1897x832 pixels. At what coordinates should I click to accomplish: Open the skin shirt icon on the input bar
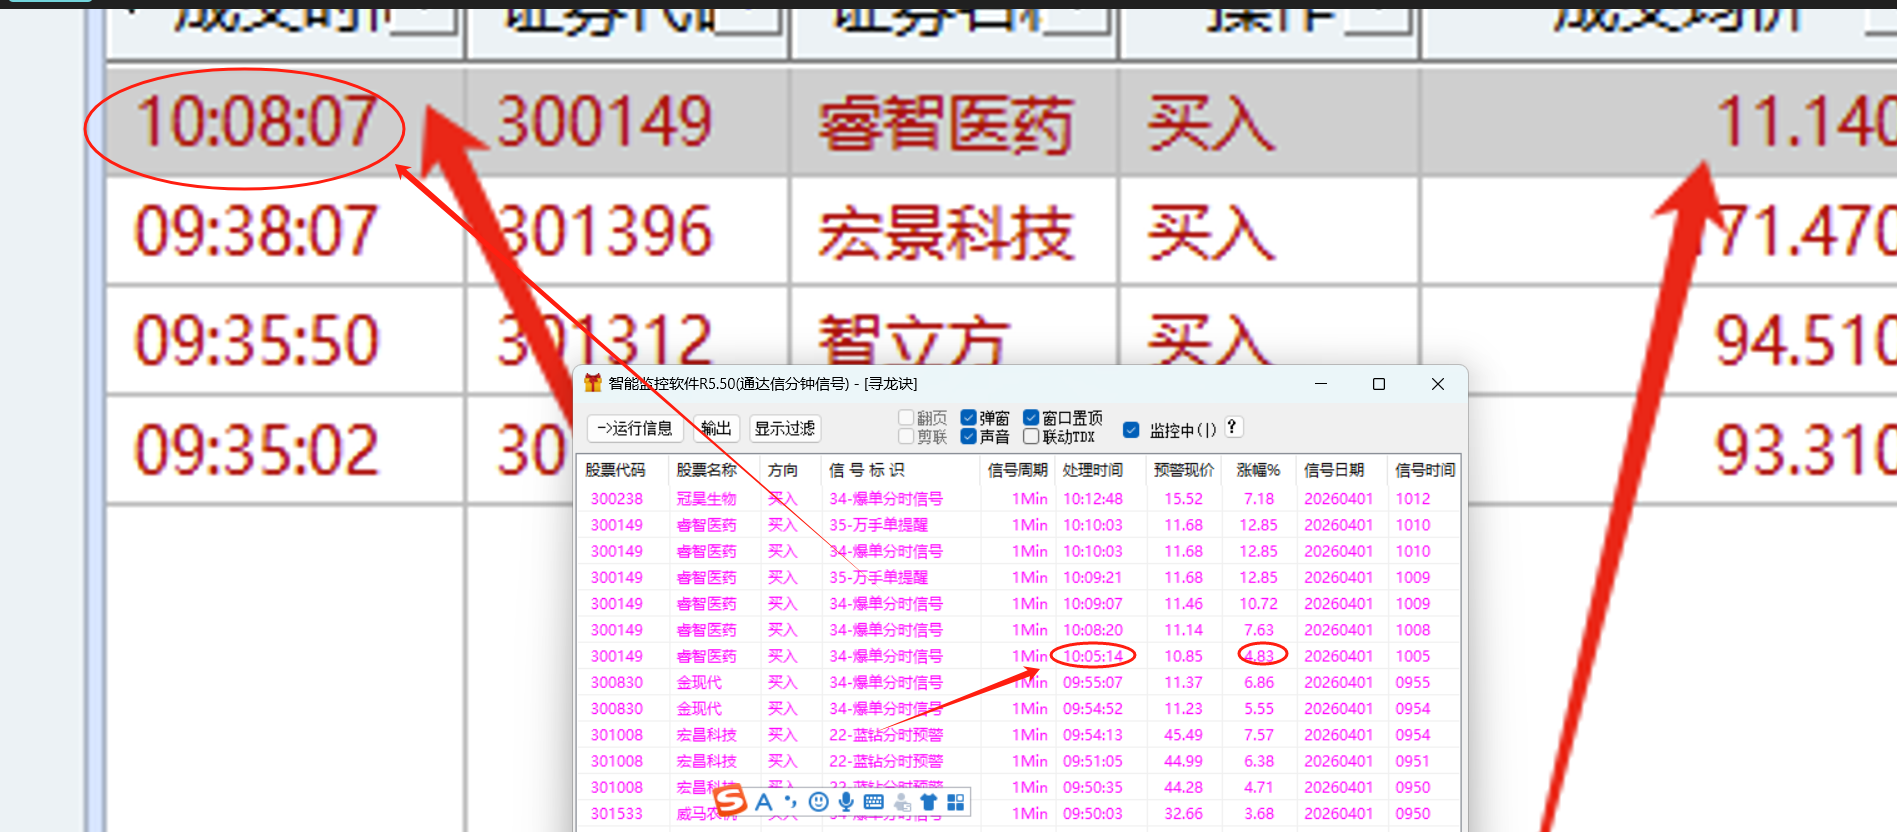[x=929, y=802]
